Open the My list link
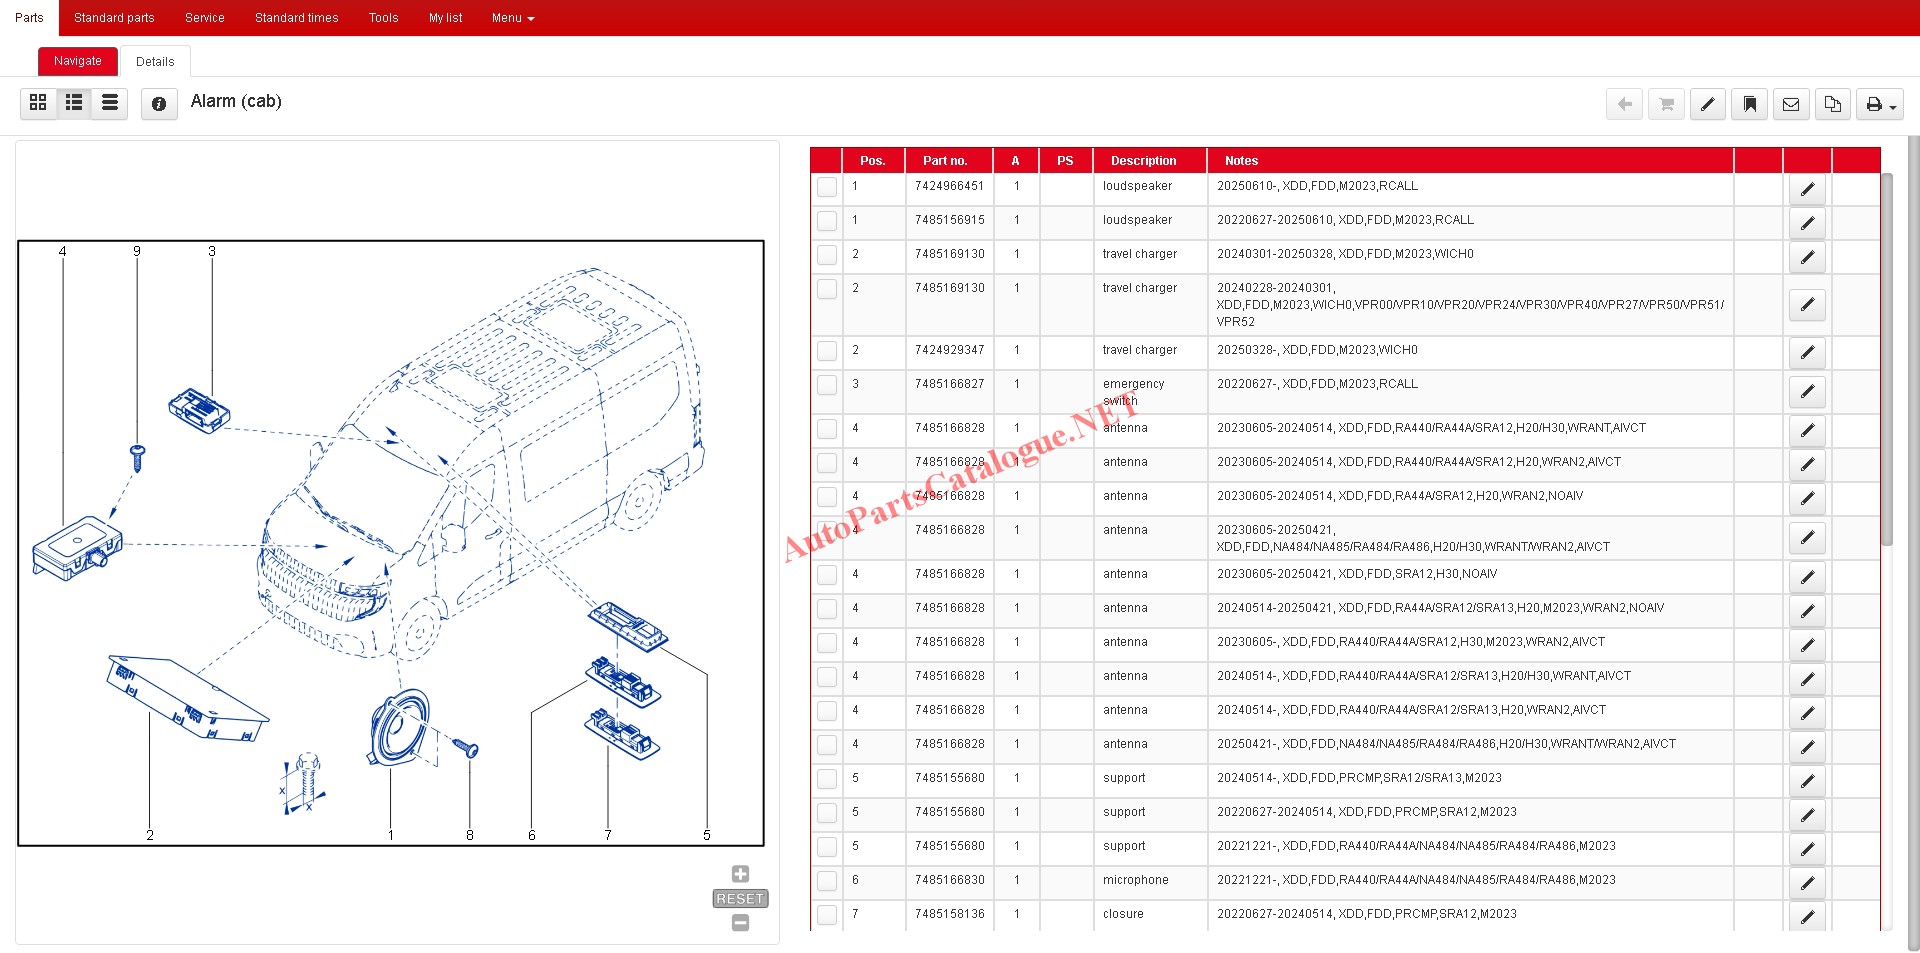Screen dimensions: 1920x953 pos(445,18)
